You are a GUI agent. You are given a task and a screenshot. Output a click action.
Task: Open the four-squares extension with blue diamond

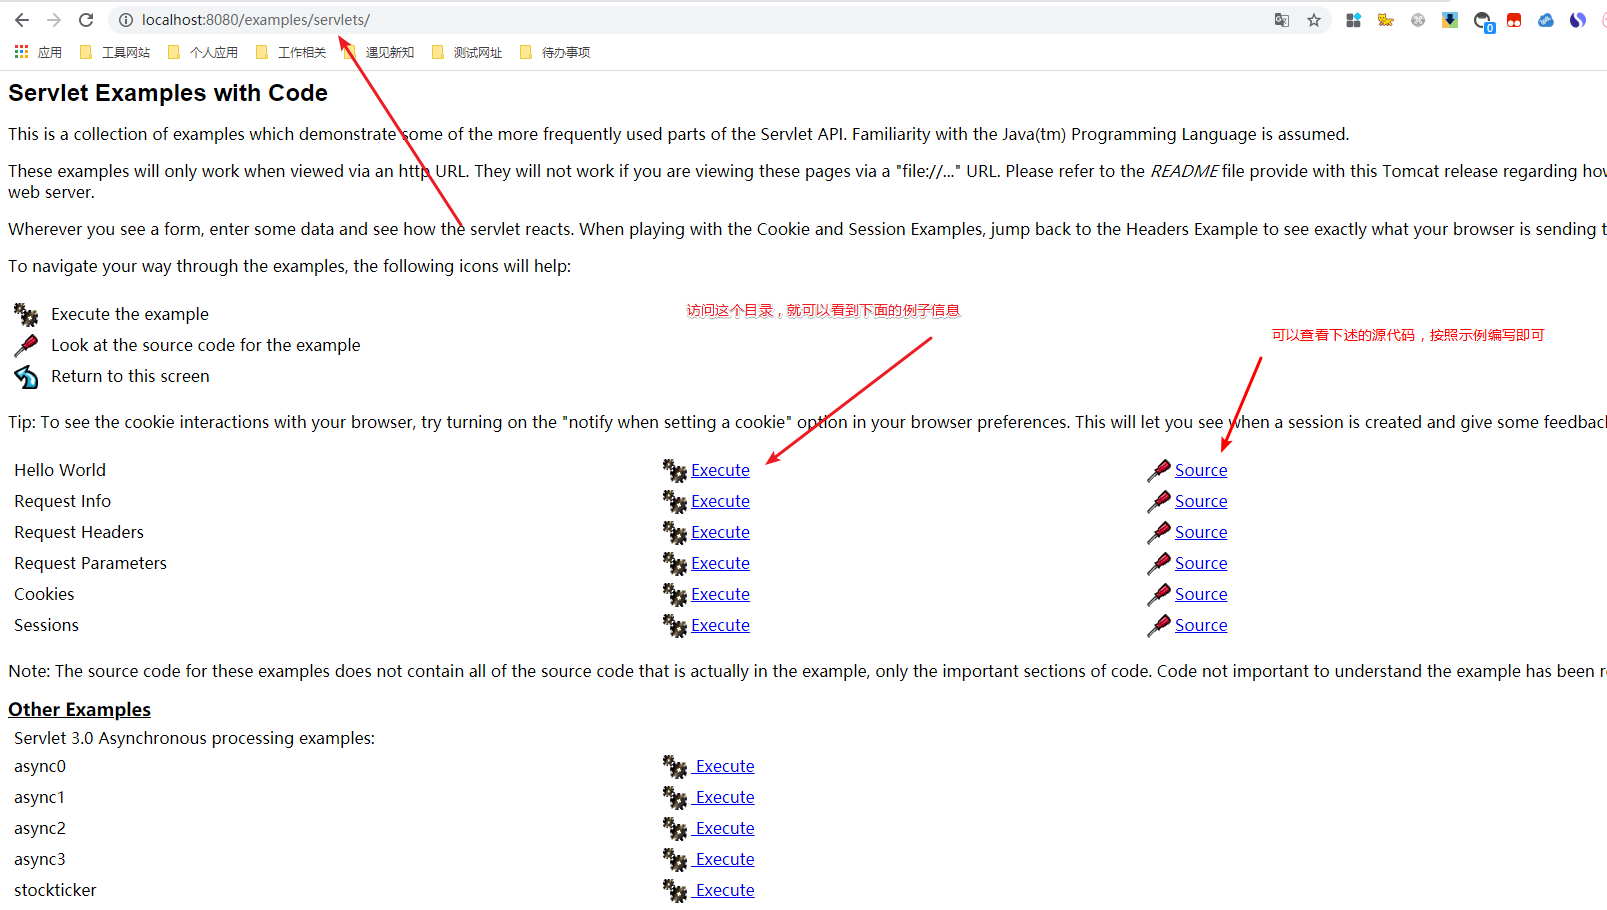(x=1353, y=20)
